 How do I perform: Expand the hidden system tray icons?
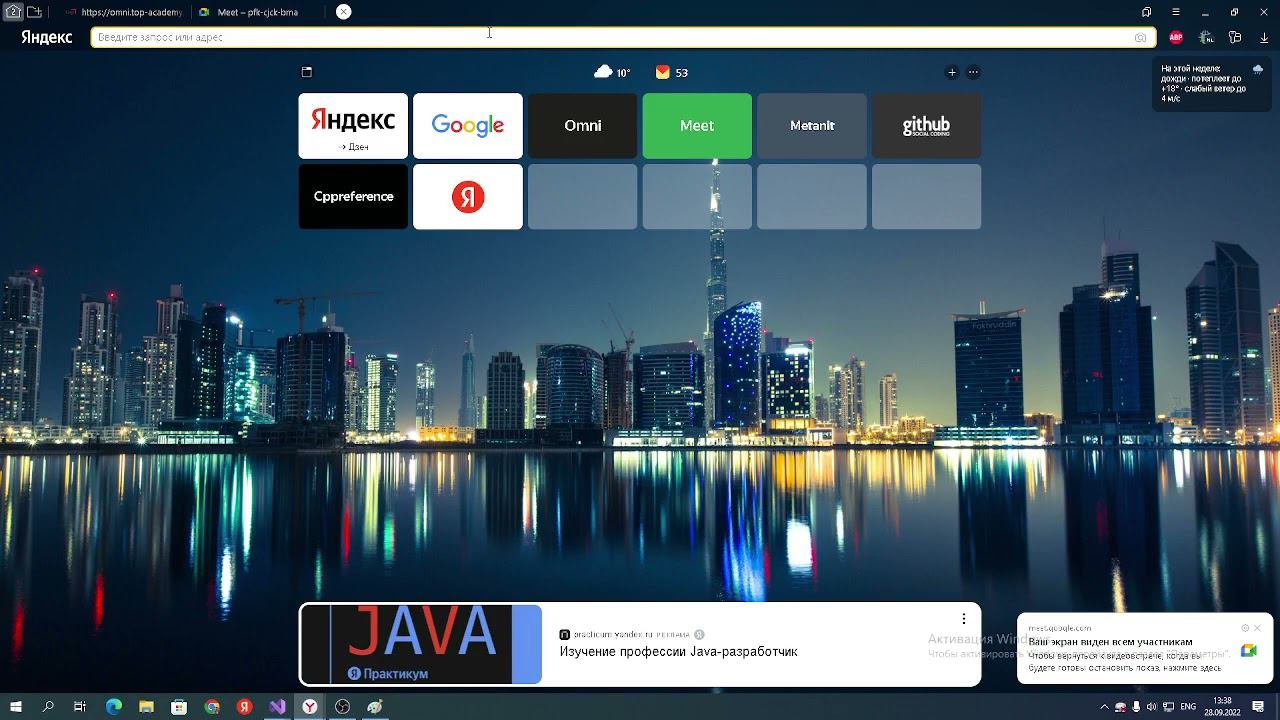coord(1104,707)
